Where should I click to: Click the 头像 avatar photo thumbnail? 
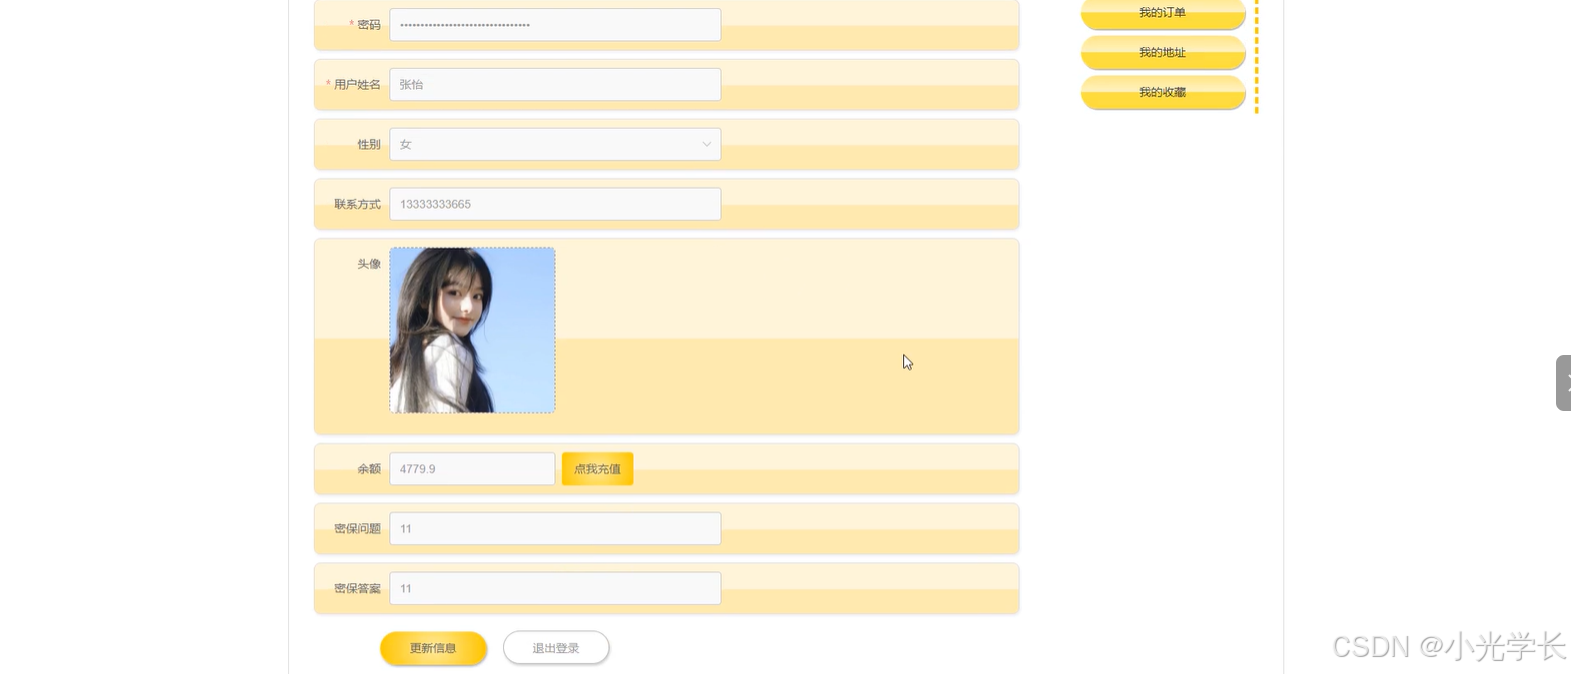click(472, 330)
